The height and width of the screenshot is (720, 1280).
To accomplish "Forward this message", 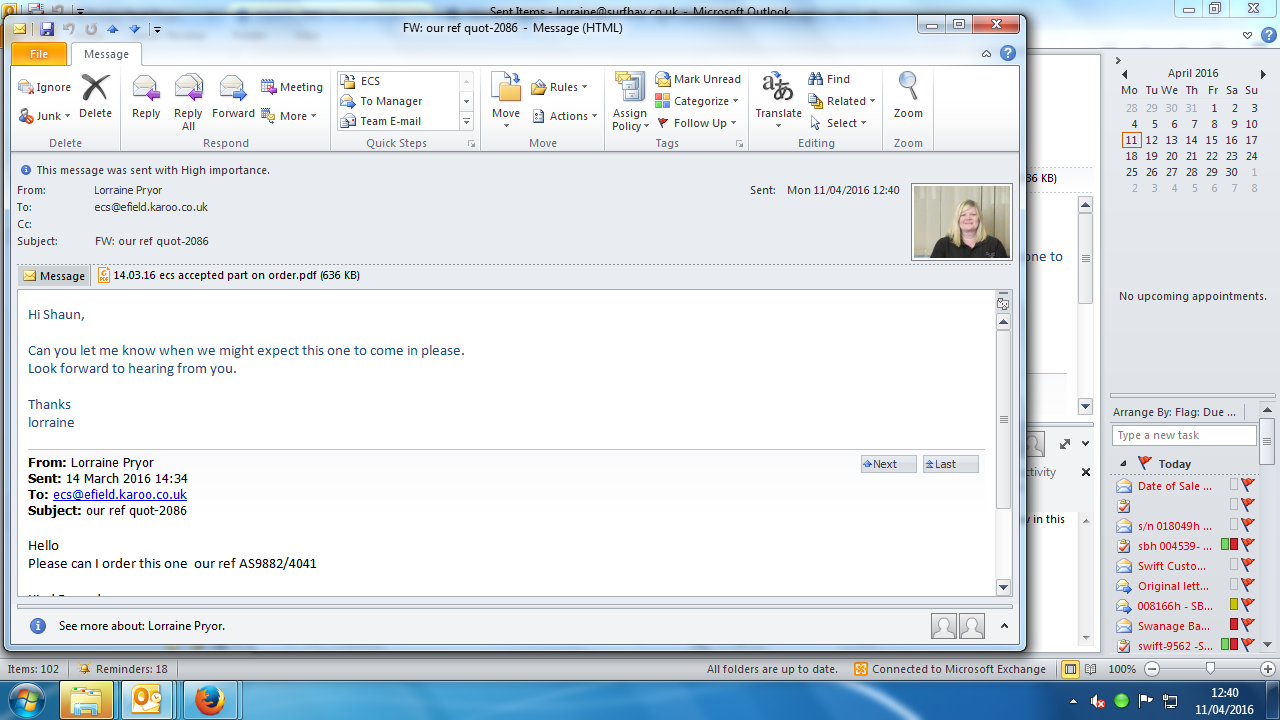I will click(233, 97).
